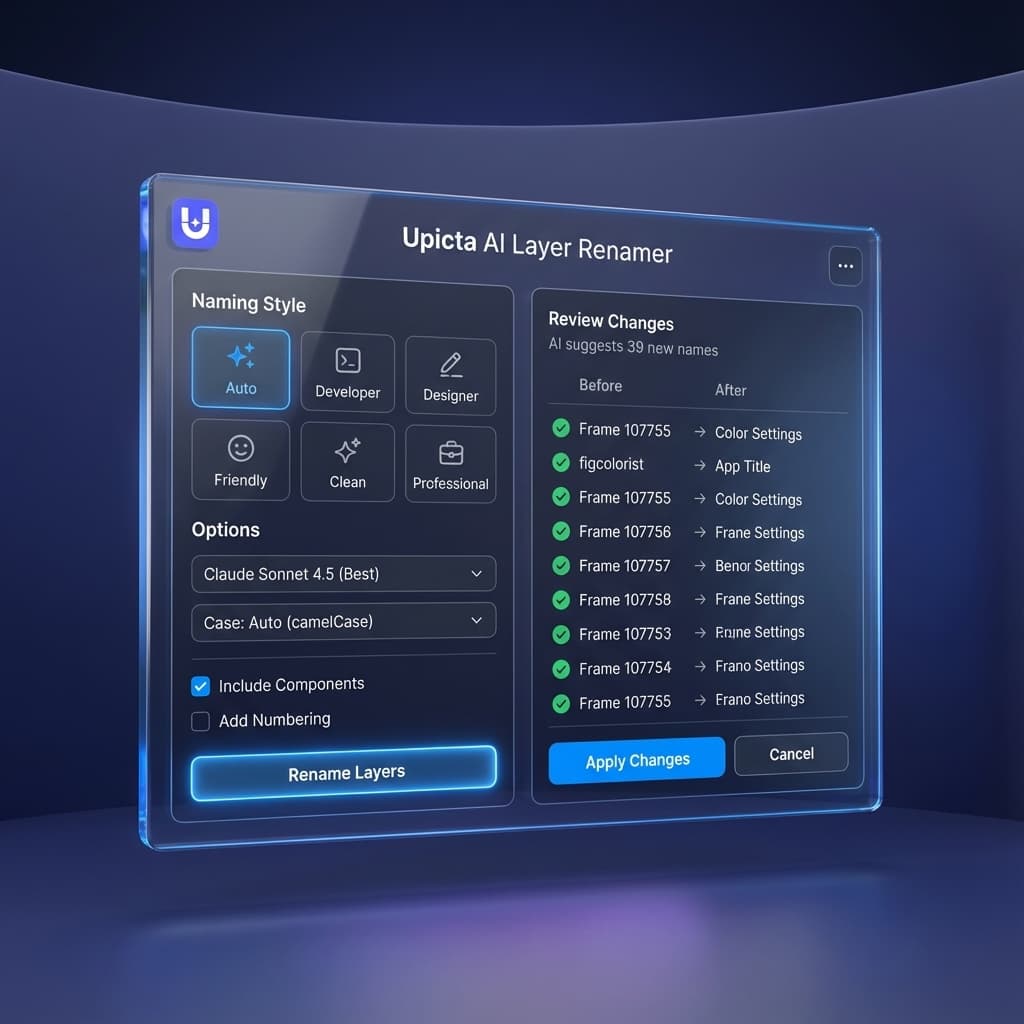Select the Auto naming style with sparkles icon
The width and height of the screenshot is (1024, 1024).
[240, 369]
